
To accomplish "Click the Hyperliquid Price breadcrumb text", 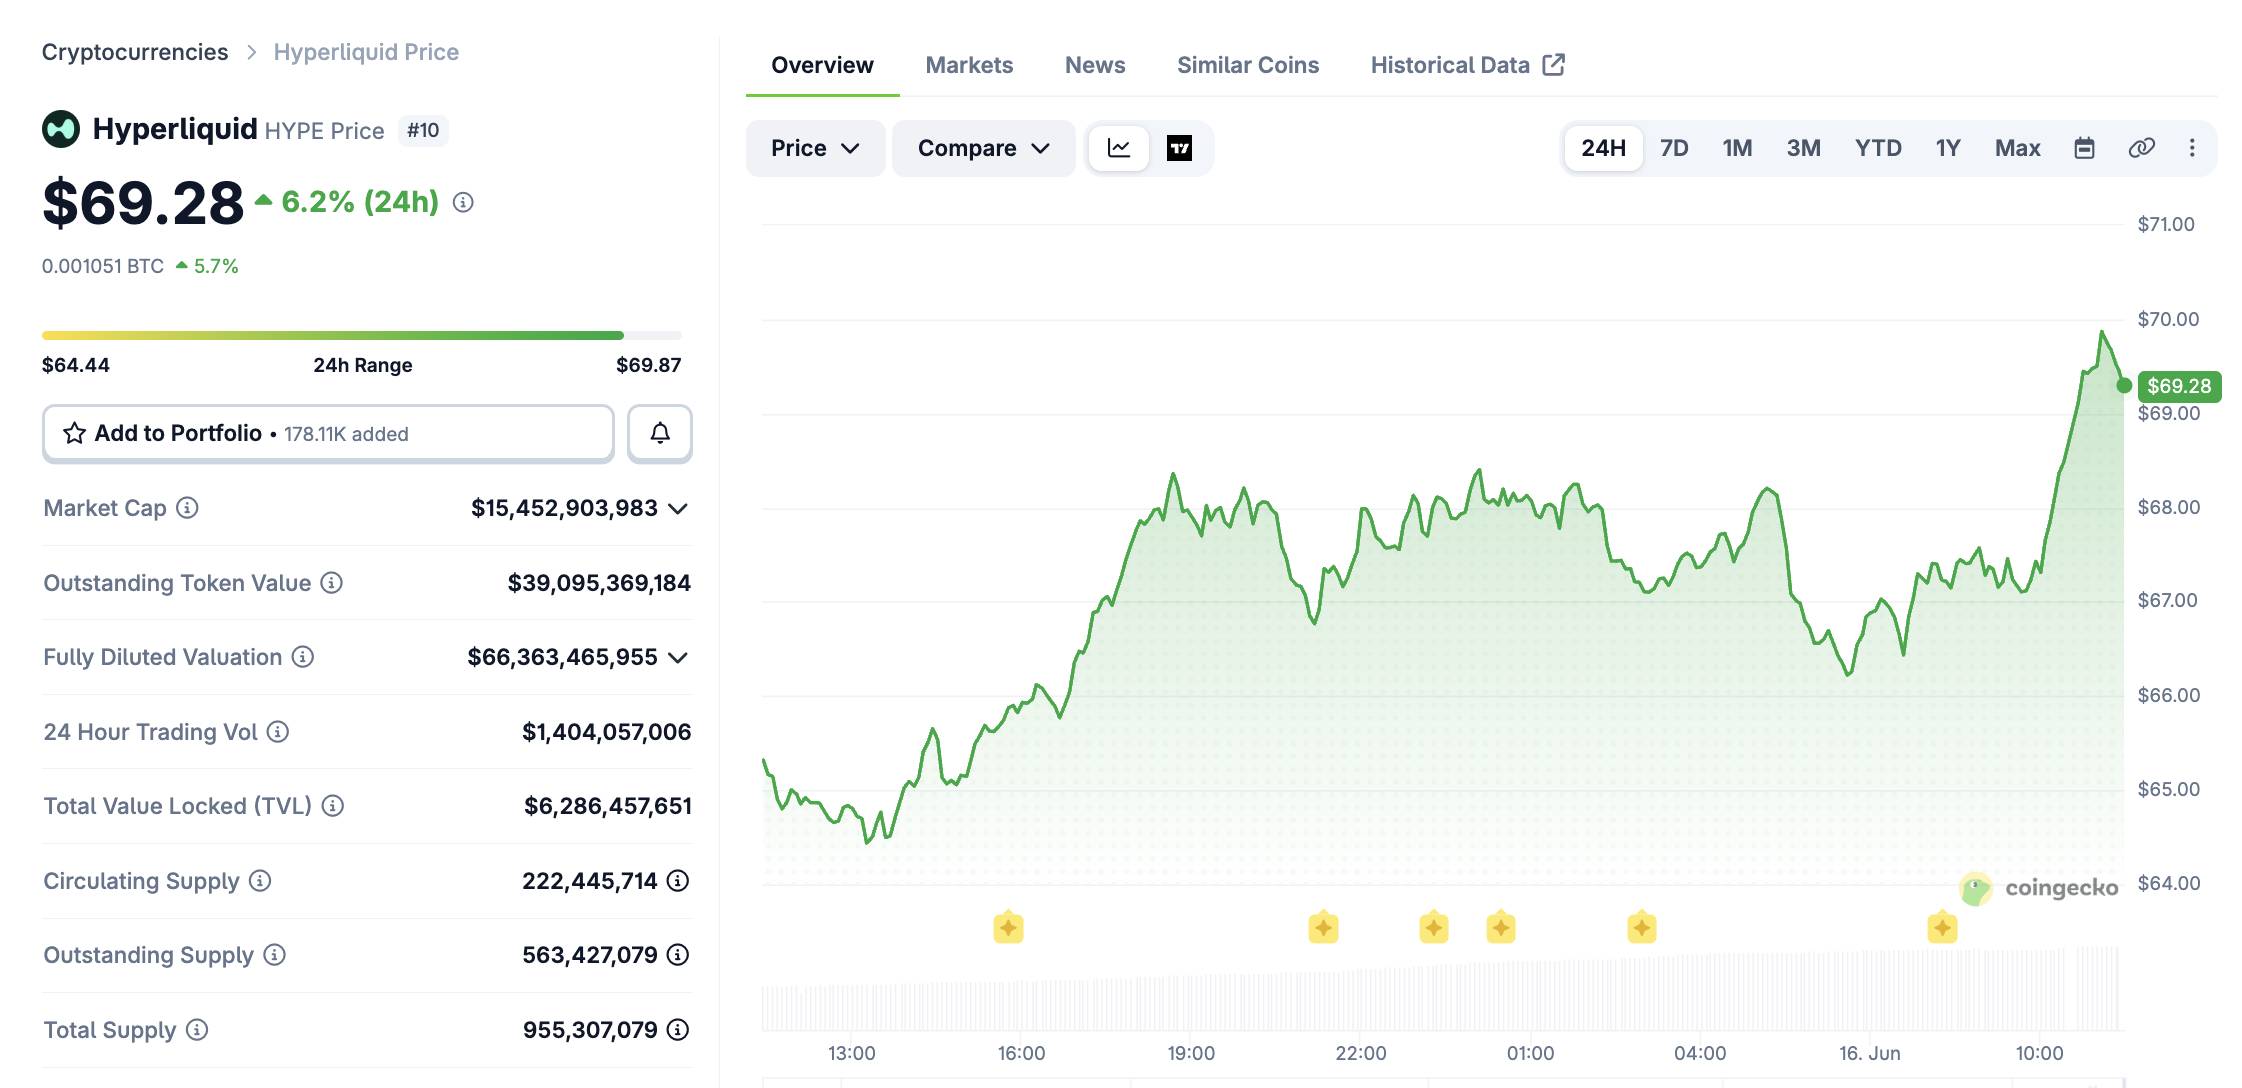I will tap(366, 52).
